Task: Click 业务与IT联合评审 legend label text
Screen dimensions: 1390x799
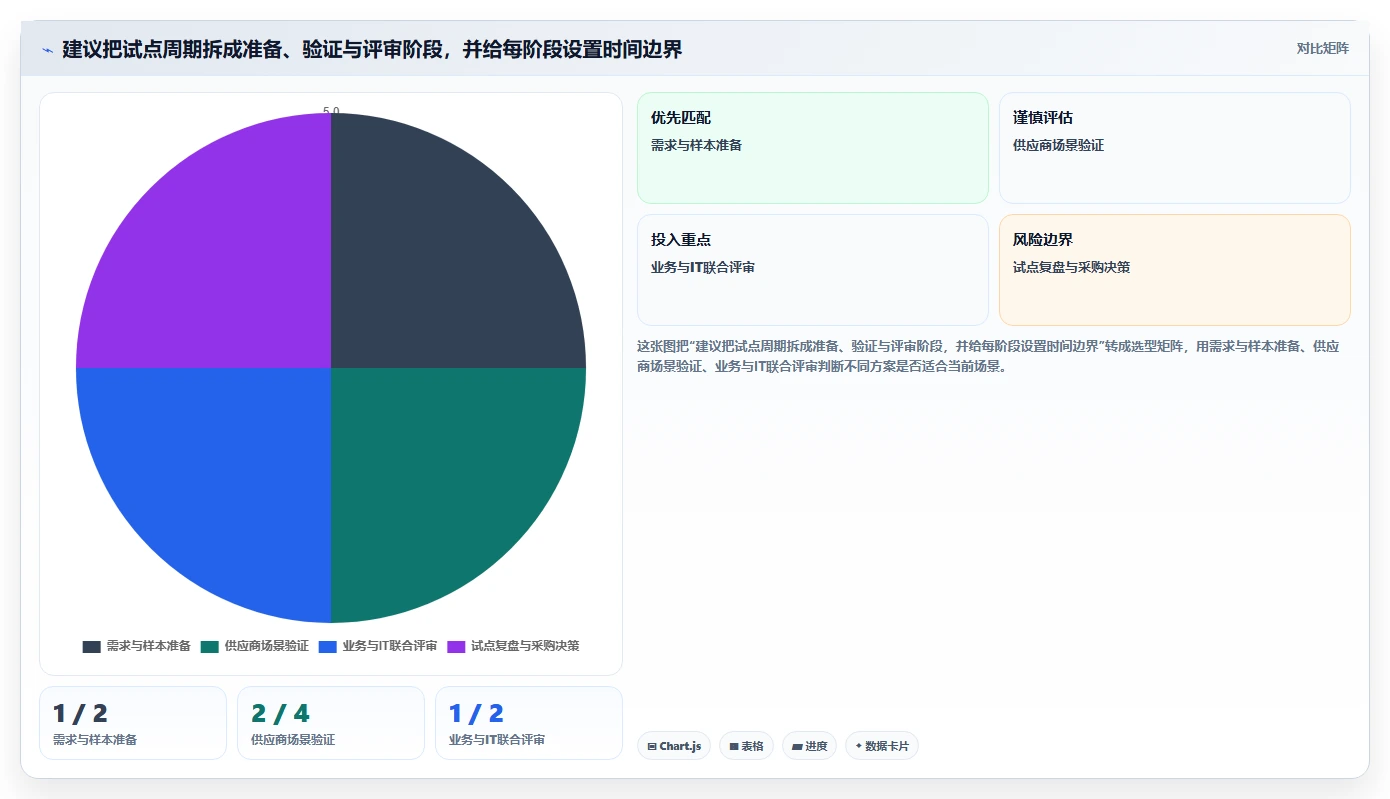Action: tap(390, 646)
